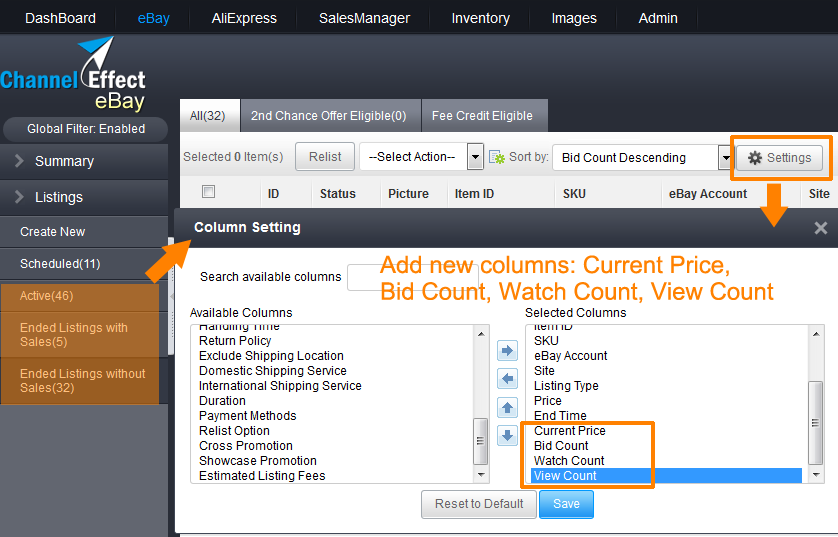
Task: Switch to the All(32) tab
Action: tap(209, 115)
